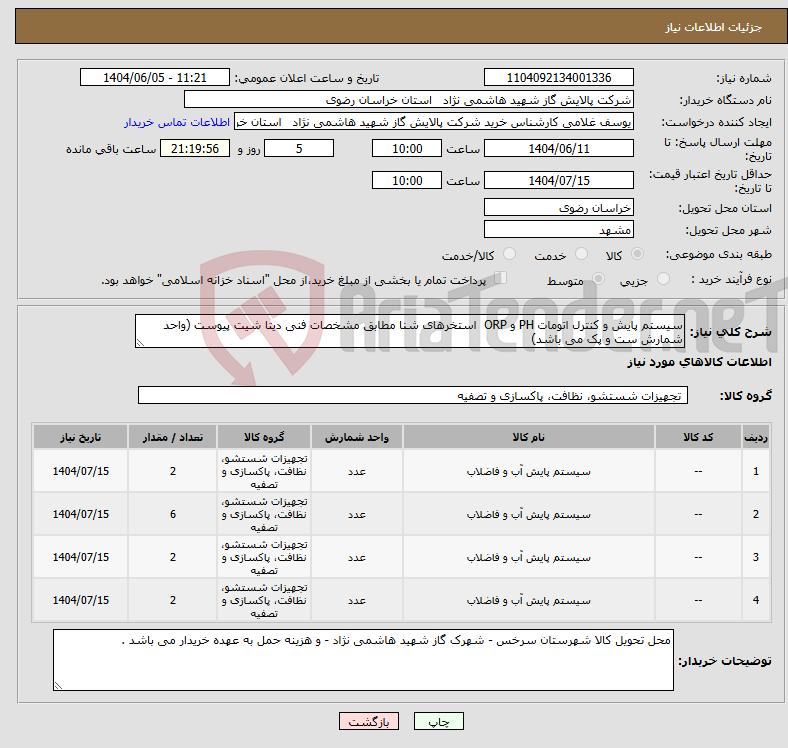Click the شماره نیاز field 1104092134001336
Viewport: 788px width, 748px height.
(558, 77)
